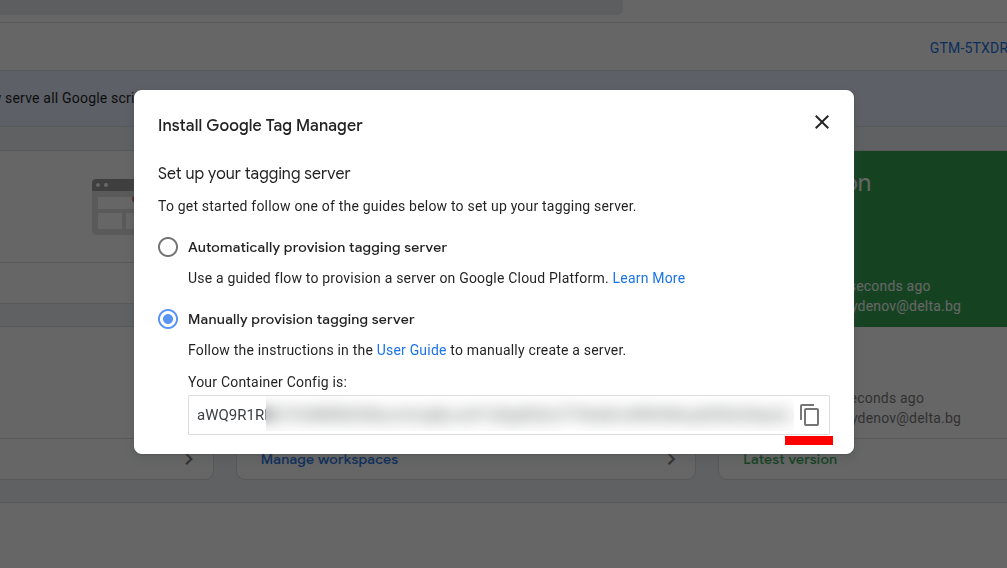Click the 'Manually provision tagging server' label
Image resolution: width=1007 pixels, height=568 pixels.
(x=301, y=319)
